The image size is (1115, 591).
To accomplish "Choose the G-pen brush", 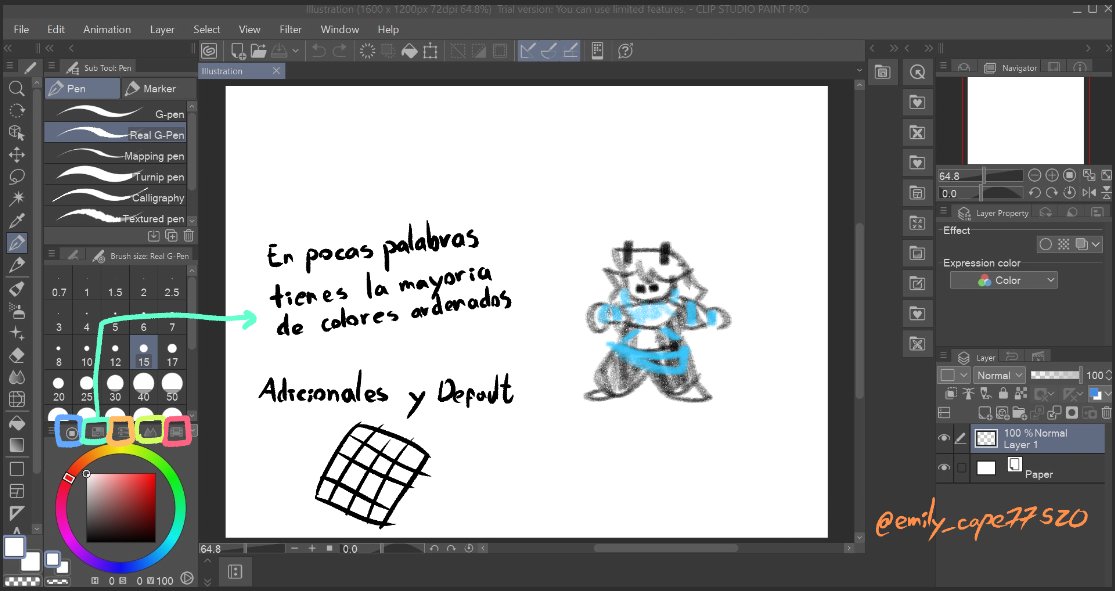I will [116, 113].
